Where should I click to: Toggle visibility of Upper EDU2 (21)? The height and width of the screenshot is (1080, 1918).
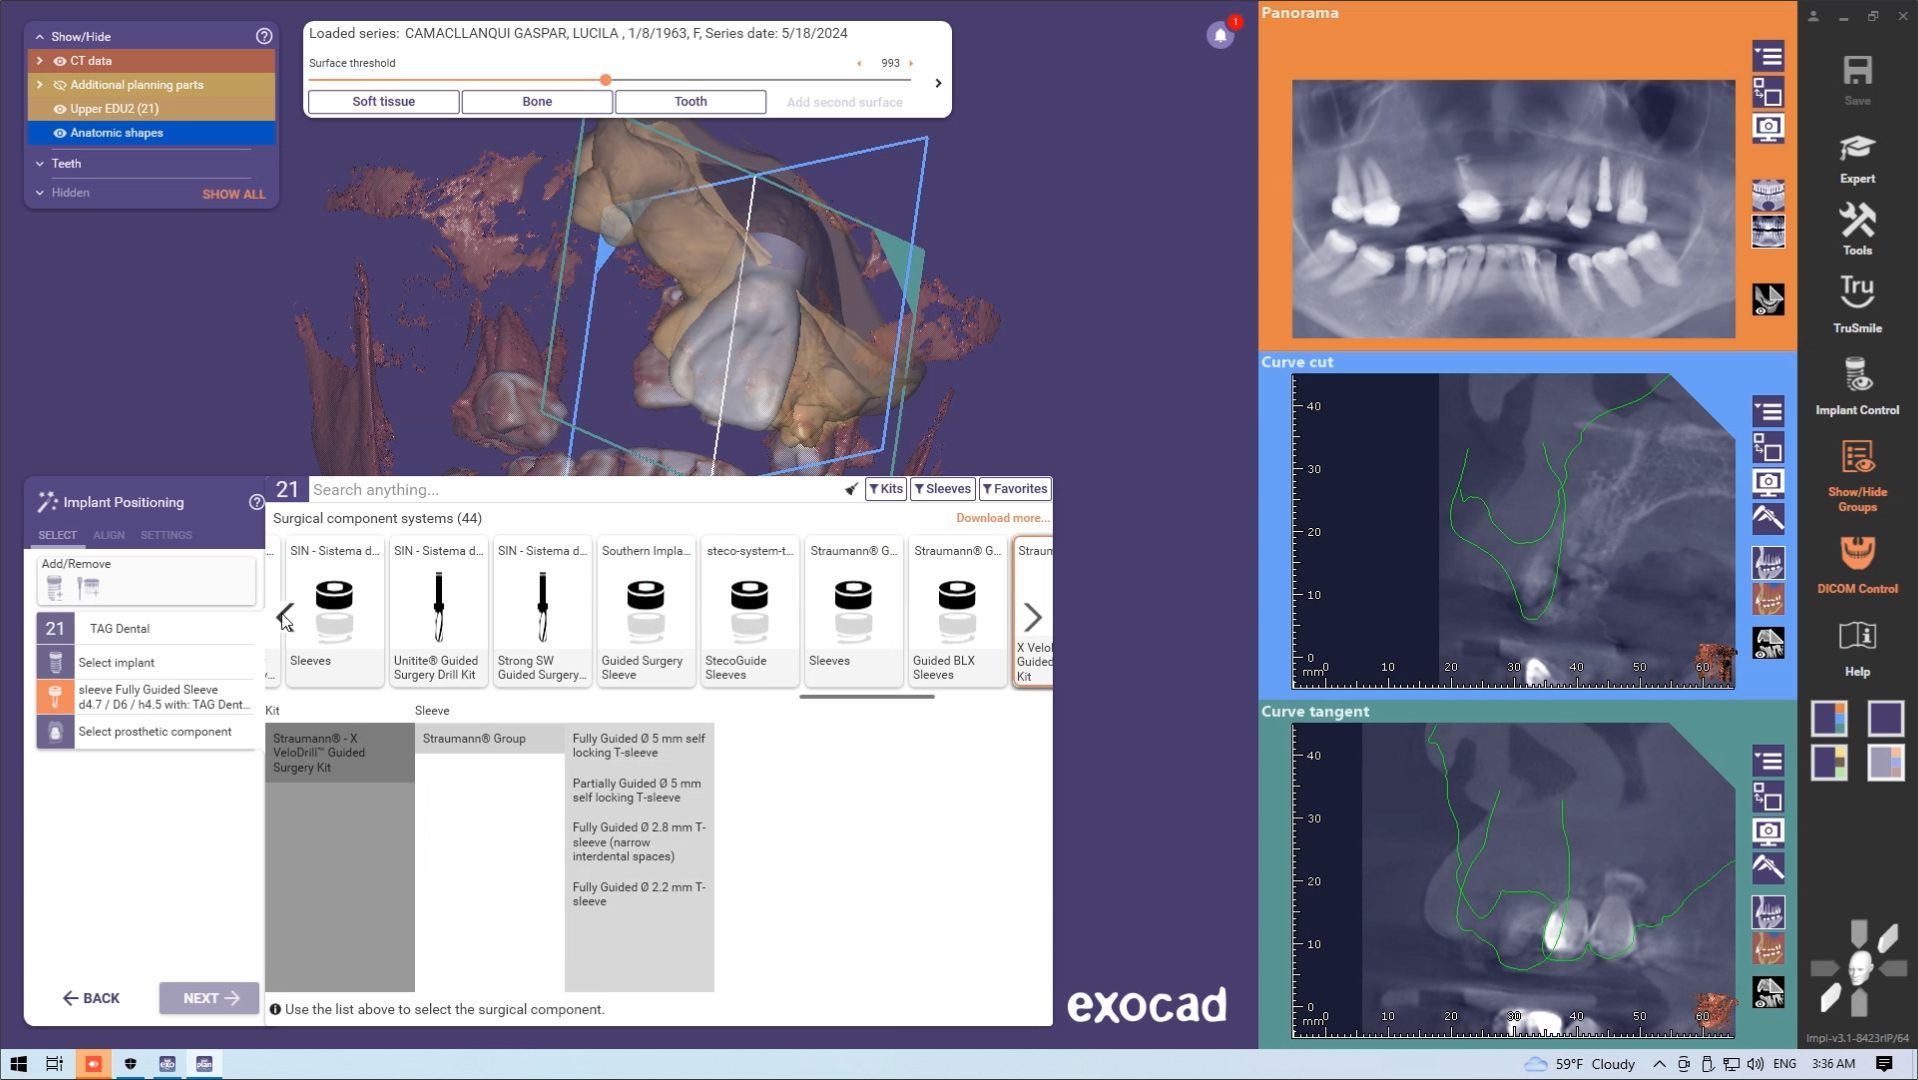tap(60, 109)
